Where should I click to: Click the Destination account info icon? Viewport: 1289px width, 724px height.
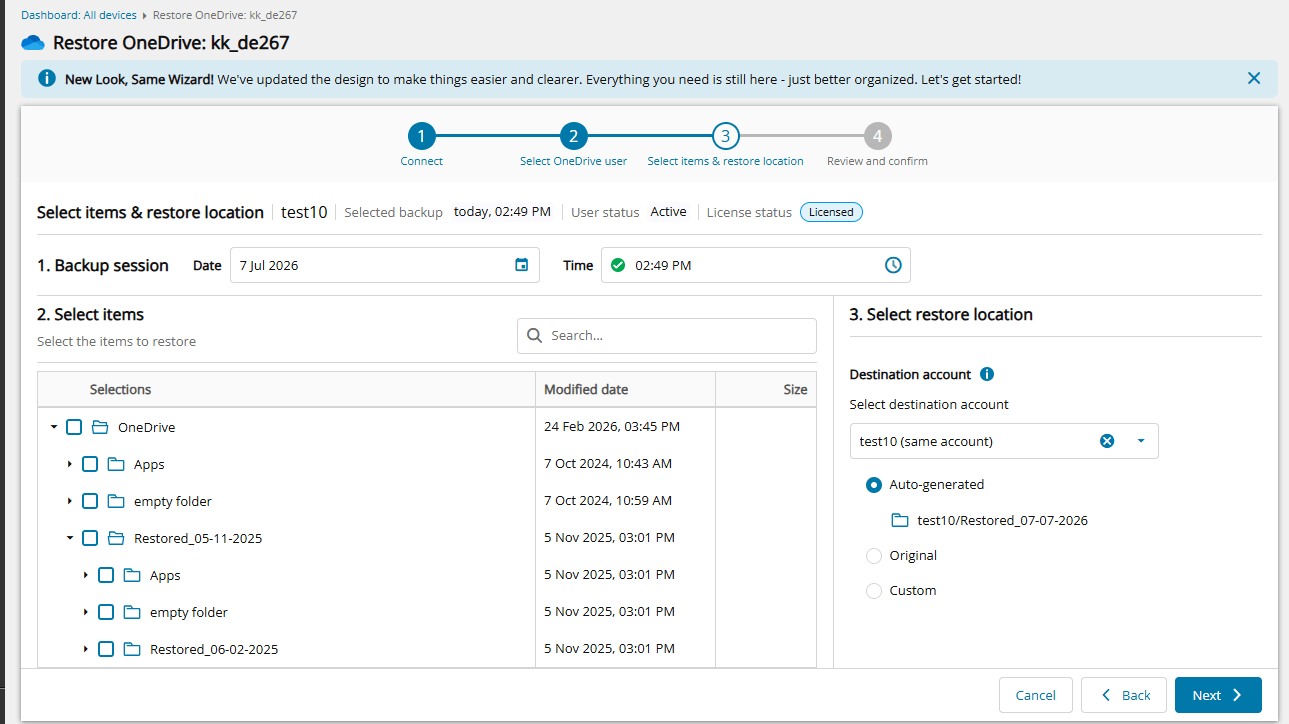coord(987,374)
